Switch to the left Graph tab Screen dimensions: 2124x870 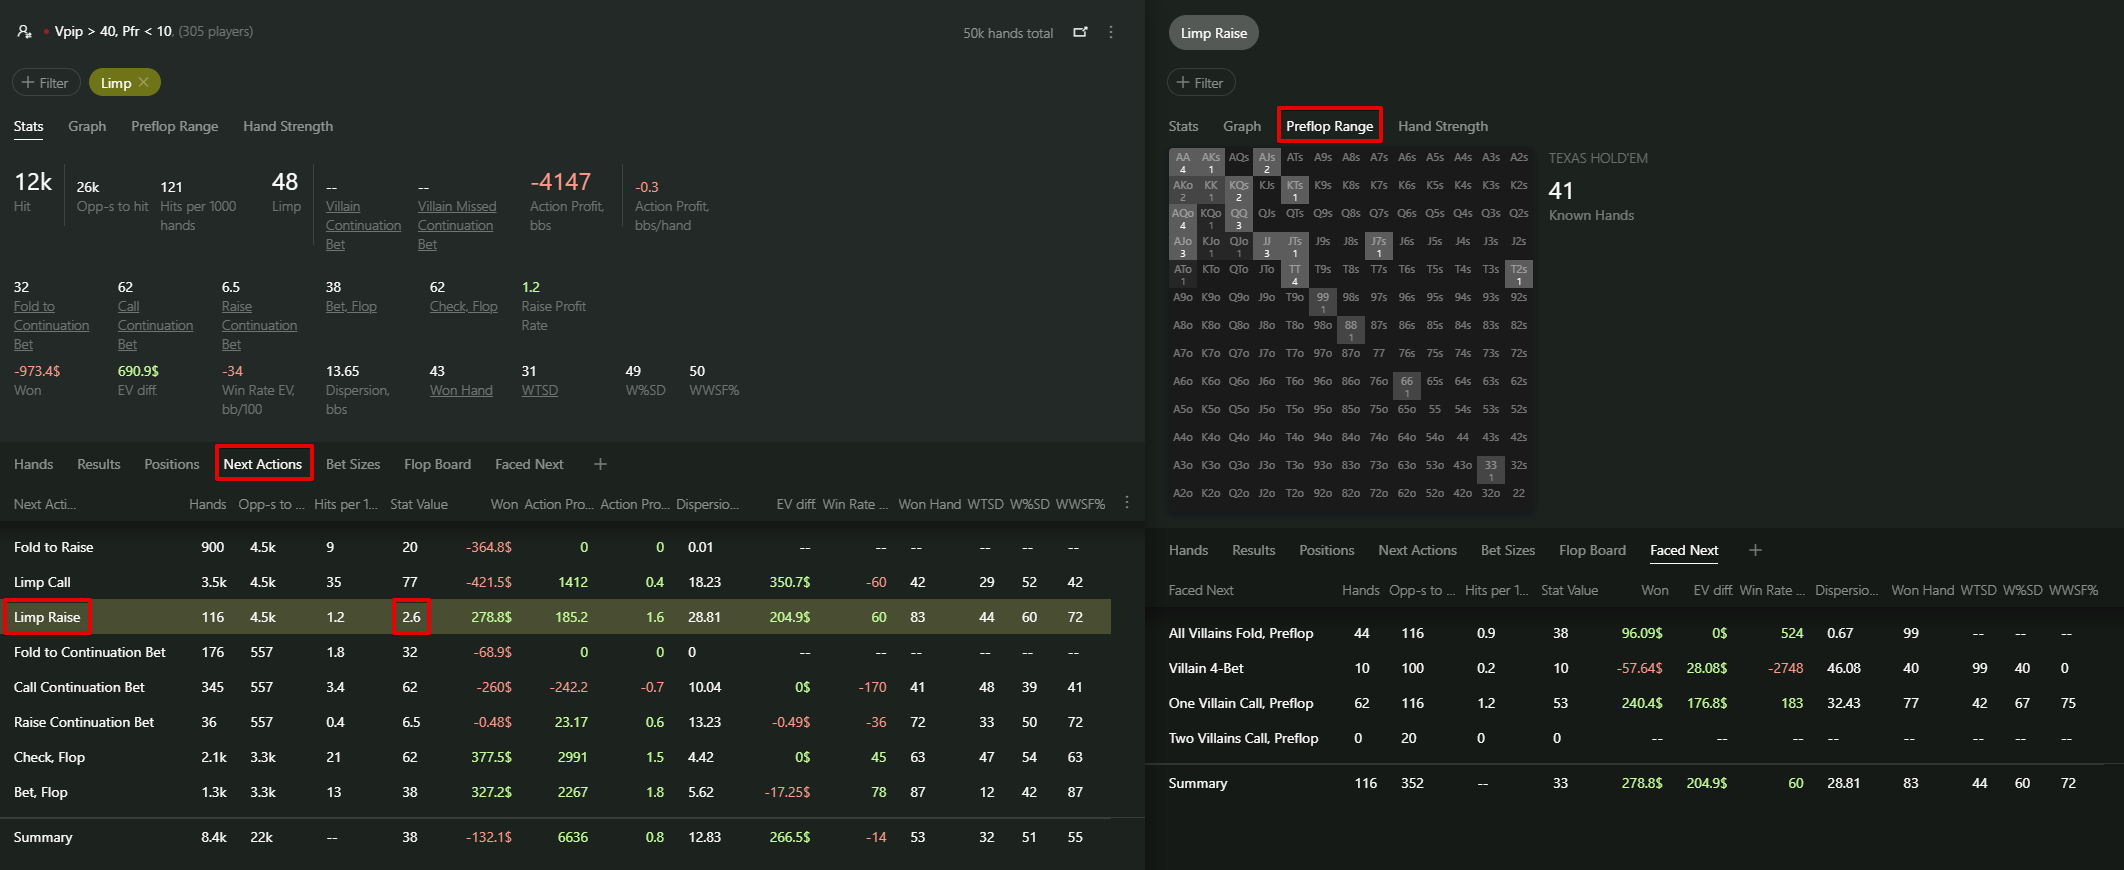tap(87, 126)
